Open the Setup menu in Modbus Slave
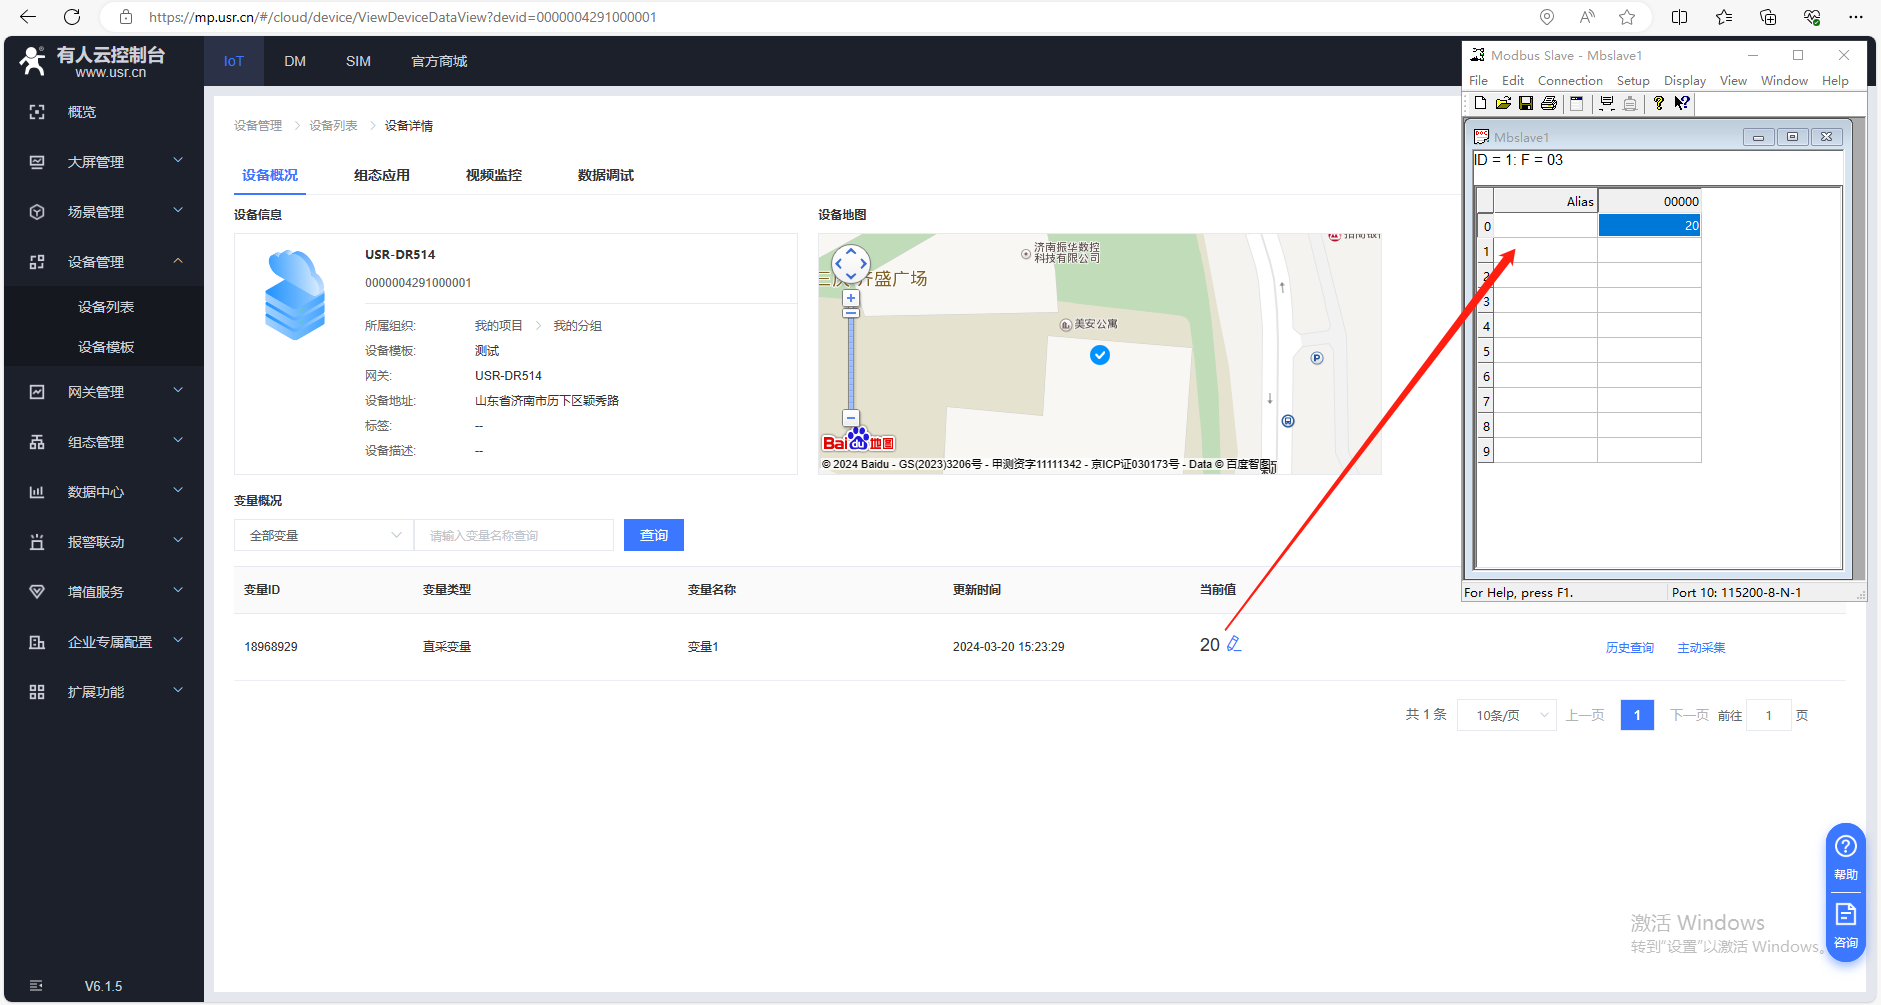The image size is (1881, 1005). (x=1632, y=81)
